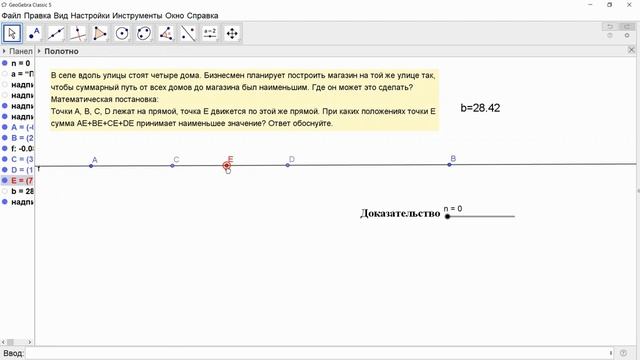Screen dimensions: 640x360
Task: Toggle visibility of slider n = 0
Action: point(5,63)
